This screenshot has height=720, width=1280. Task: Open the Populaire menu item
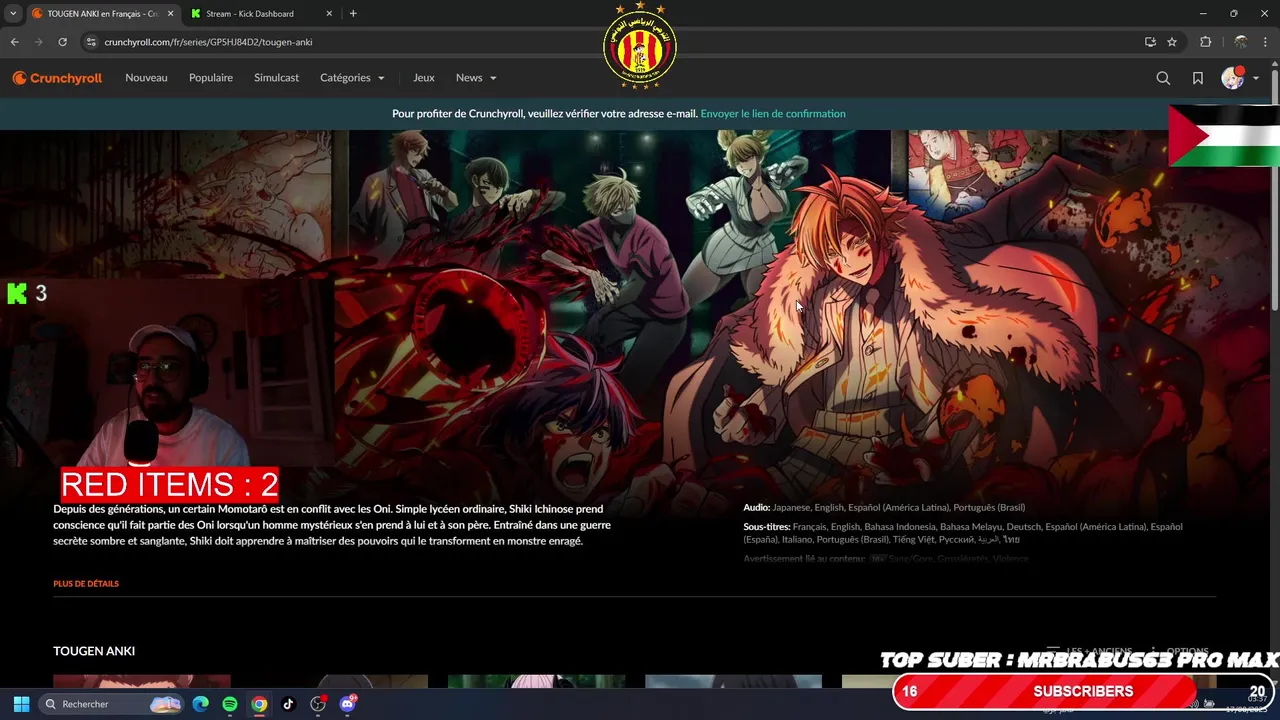[211, 78]
